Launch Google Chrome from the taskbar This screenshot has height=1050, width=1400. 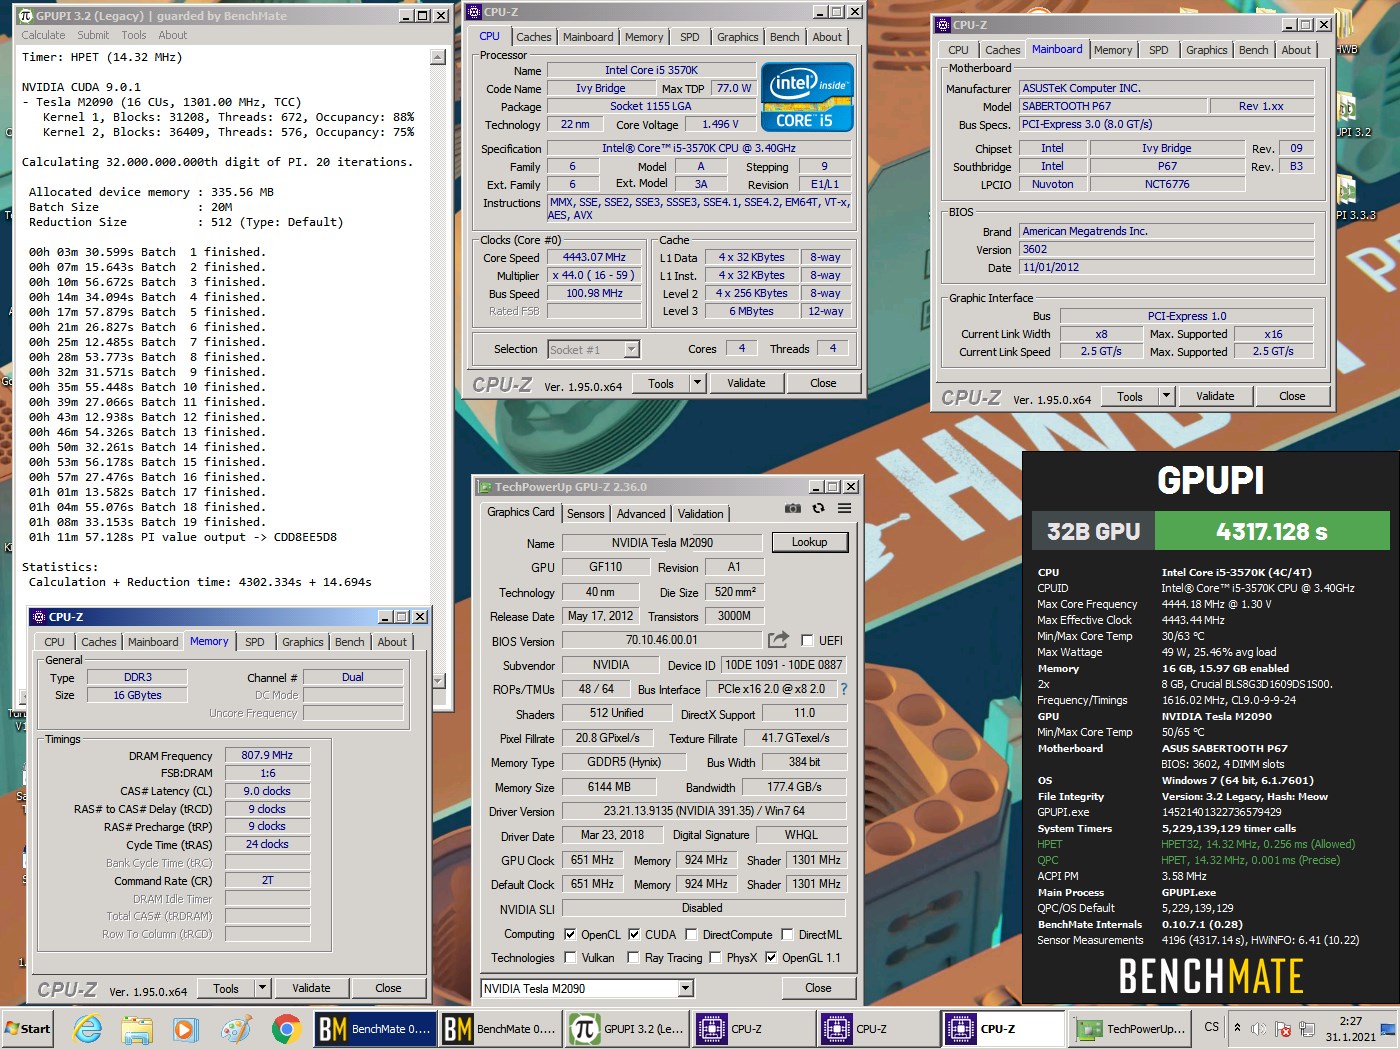tap(286, 1028)
